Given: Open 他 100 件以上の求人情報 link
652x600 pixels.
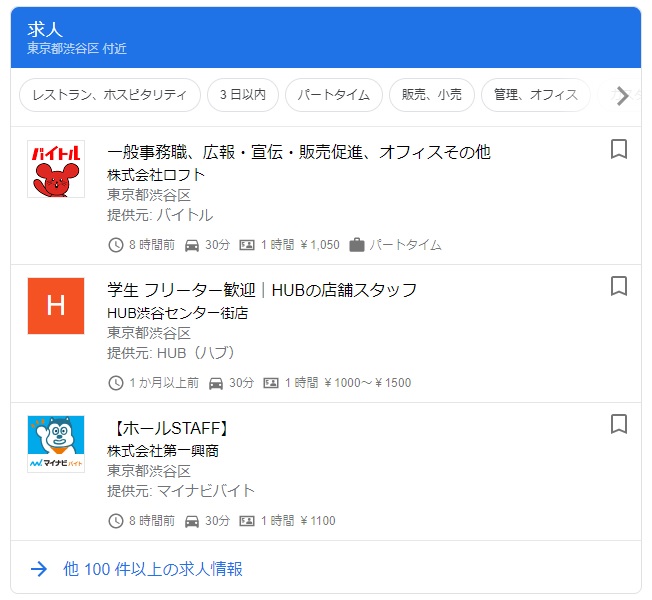Looking at the screenshot, I should point(153,569).
